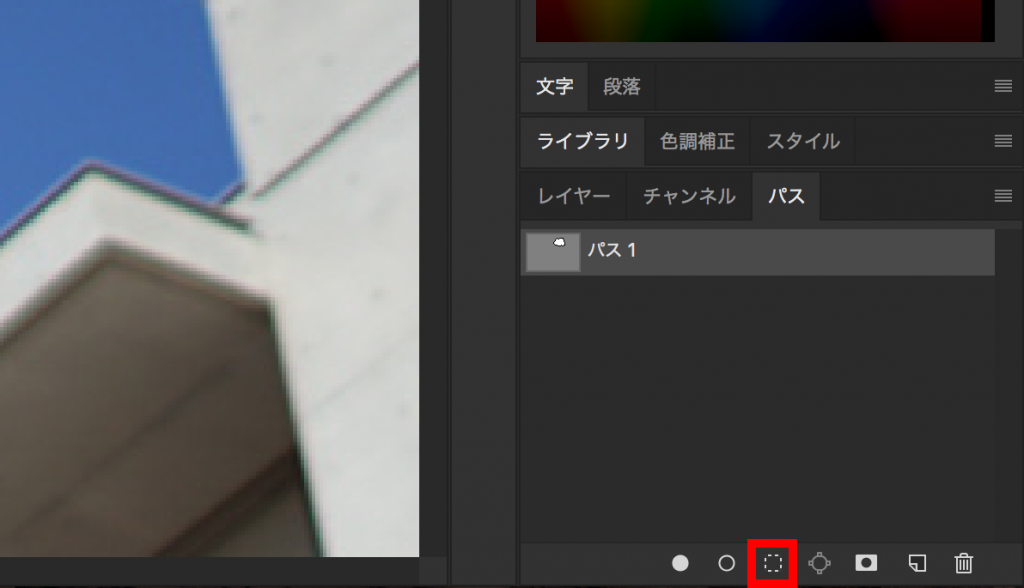Make work path from selection
Viewport: 1024px width, 588px height.
click(819, 563)
